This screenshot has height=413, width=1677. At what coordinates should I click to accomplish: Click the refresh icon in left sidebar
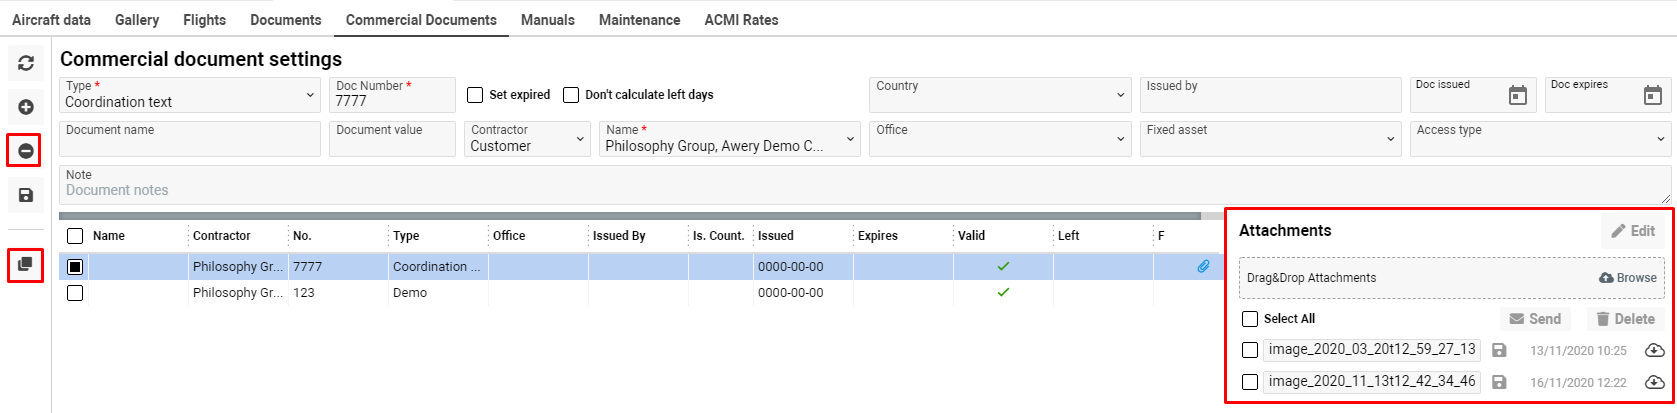coord(26,63)
